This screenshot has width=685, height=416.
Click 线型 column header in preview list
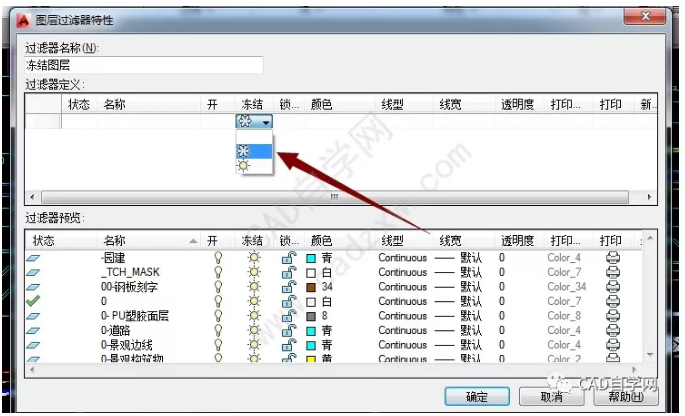coord(392,240)
